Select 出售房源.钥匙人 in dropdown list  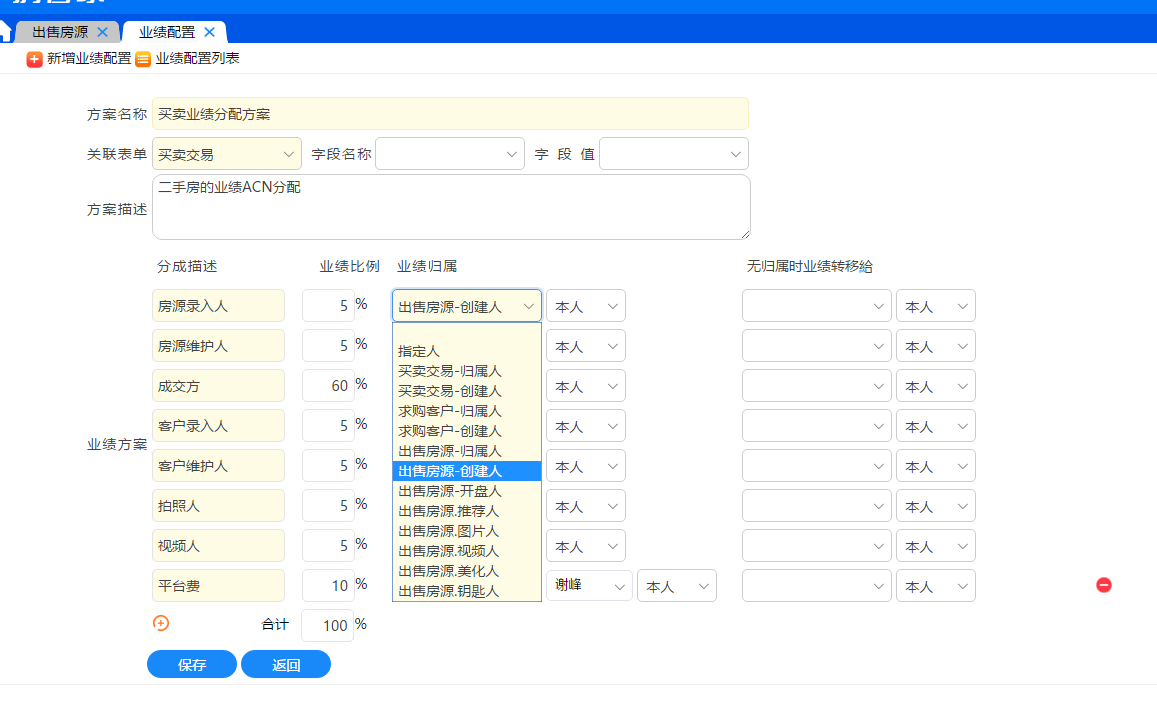(448, 591)
